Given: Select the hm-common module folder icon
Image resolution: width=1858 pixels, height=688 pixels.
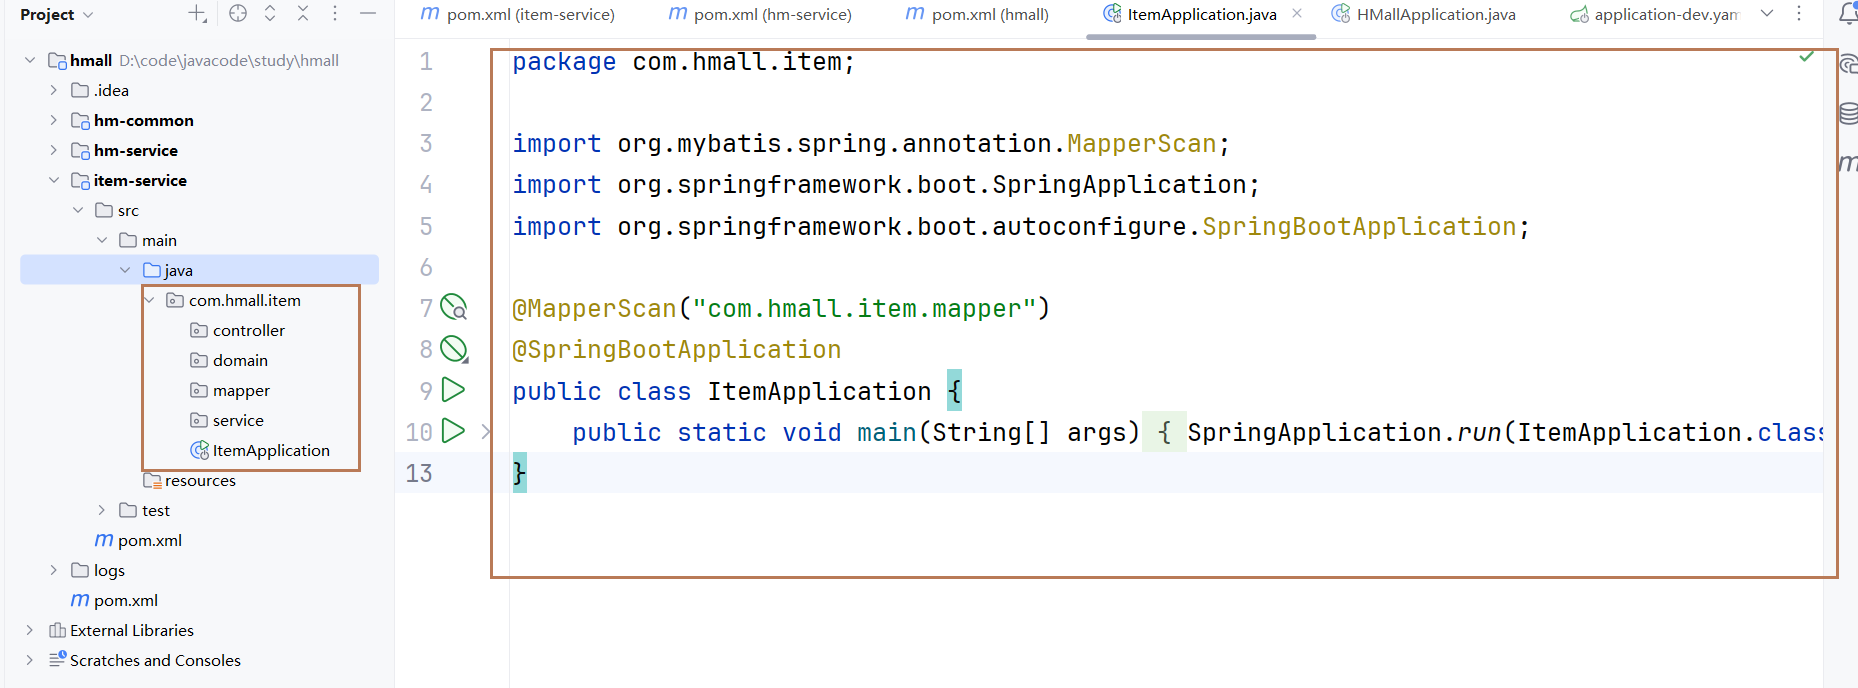Looking at the screenshot, I should pos(81,120).
